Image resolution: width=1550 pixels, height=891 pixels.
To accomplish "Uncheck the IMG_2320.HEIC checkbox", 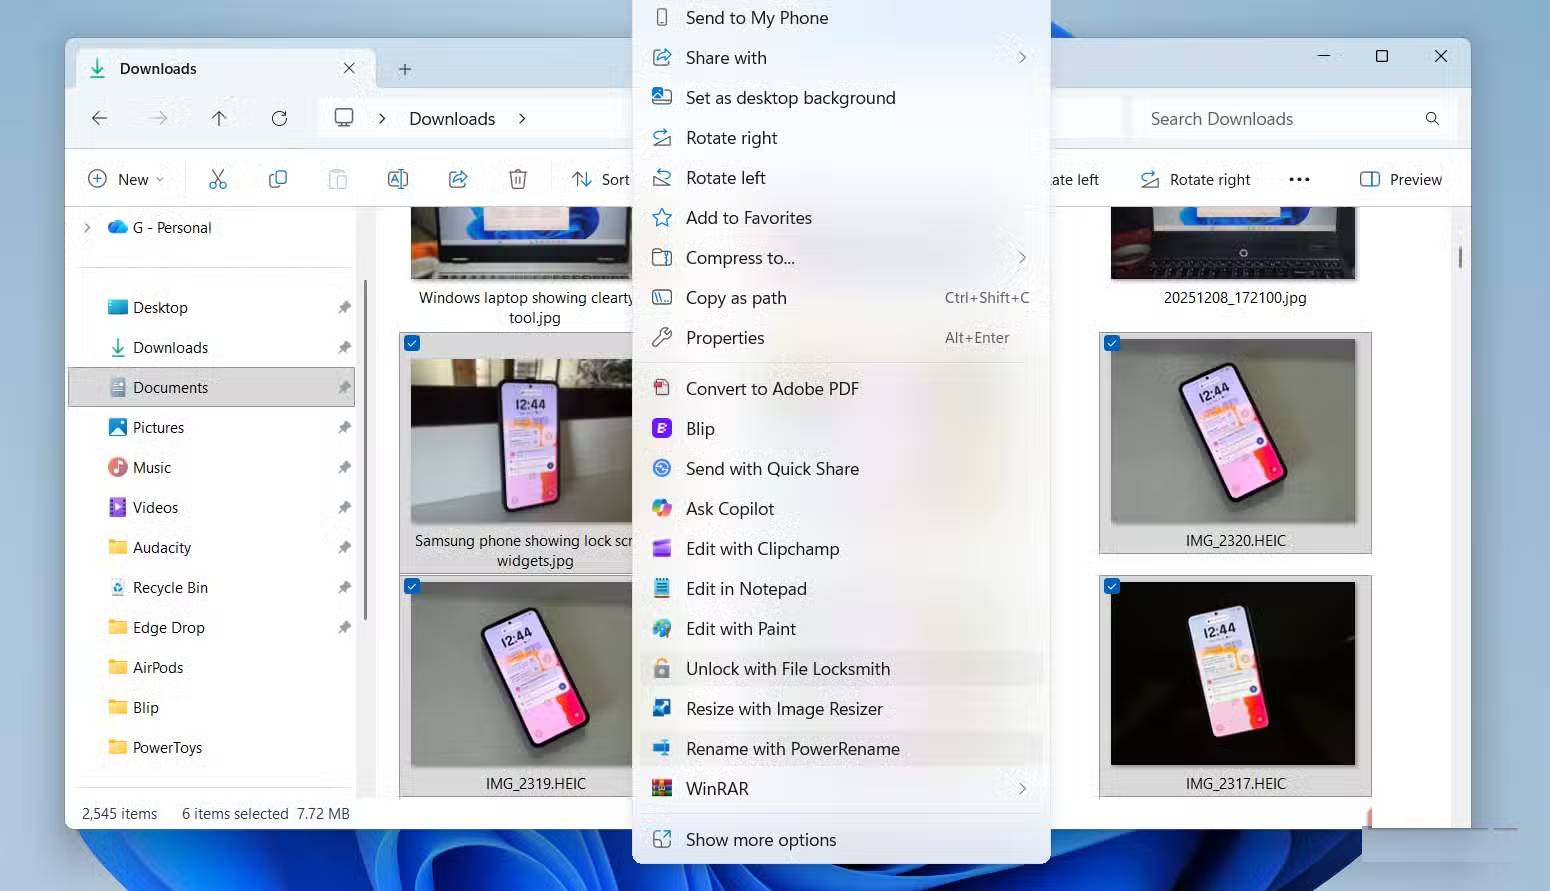I will click(x=1112, y=343).
